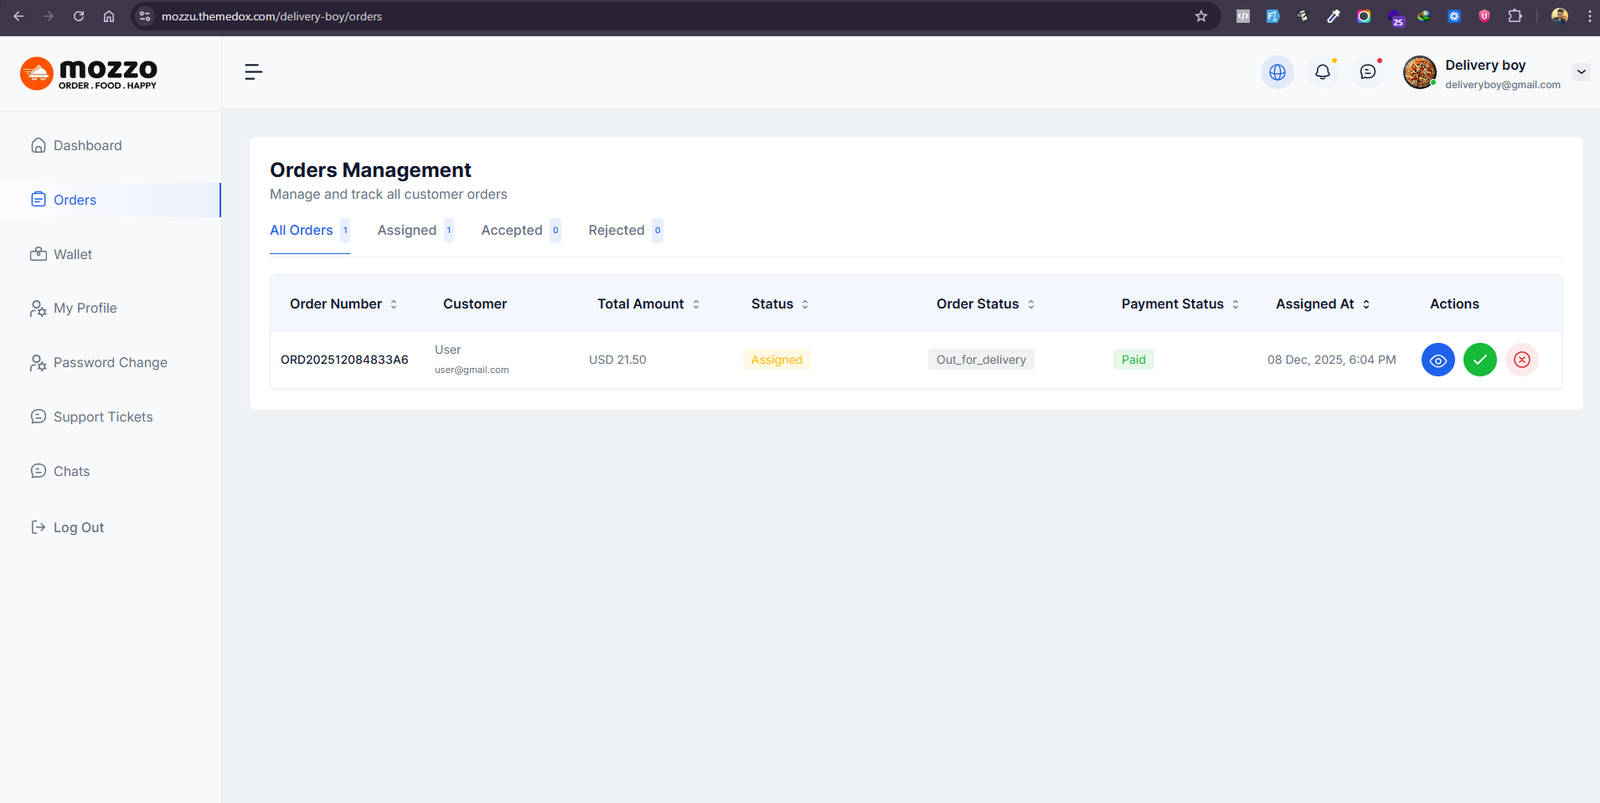Viewport: 1600px width, 803px height.
Task: Expand the Delivery boy profile dropdown
Action: [x=1580, y=72]
